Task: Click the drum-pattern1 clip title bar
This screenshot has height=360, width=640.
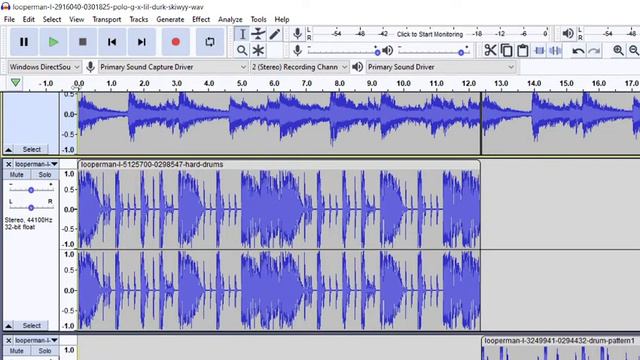Action: 561,341
